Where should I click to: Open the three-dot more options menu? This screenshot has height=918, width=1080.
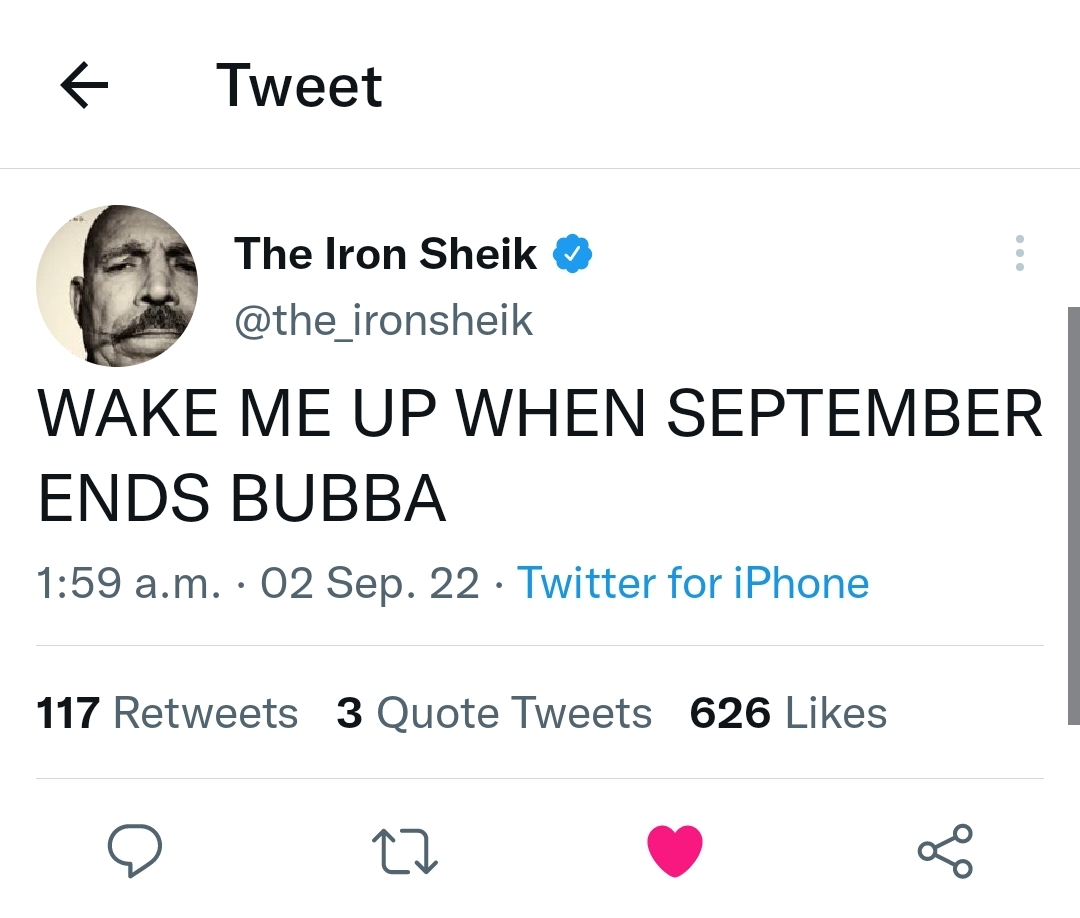pos(1019,254)
